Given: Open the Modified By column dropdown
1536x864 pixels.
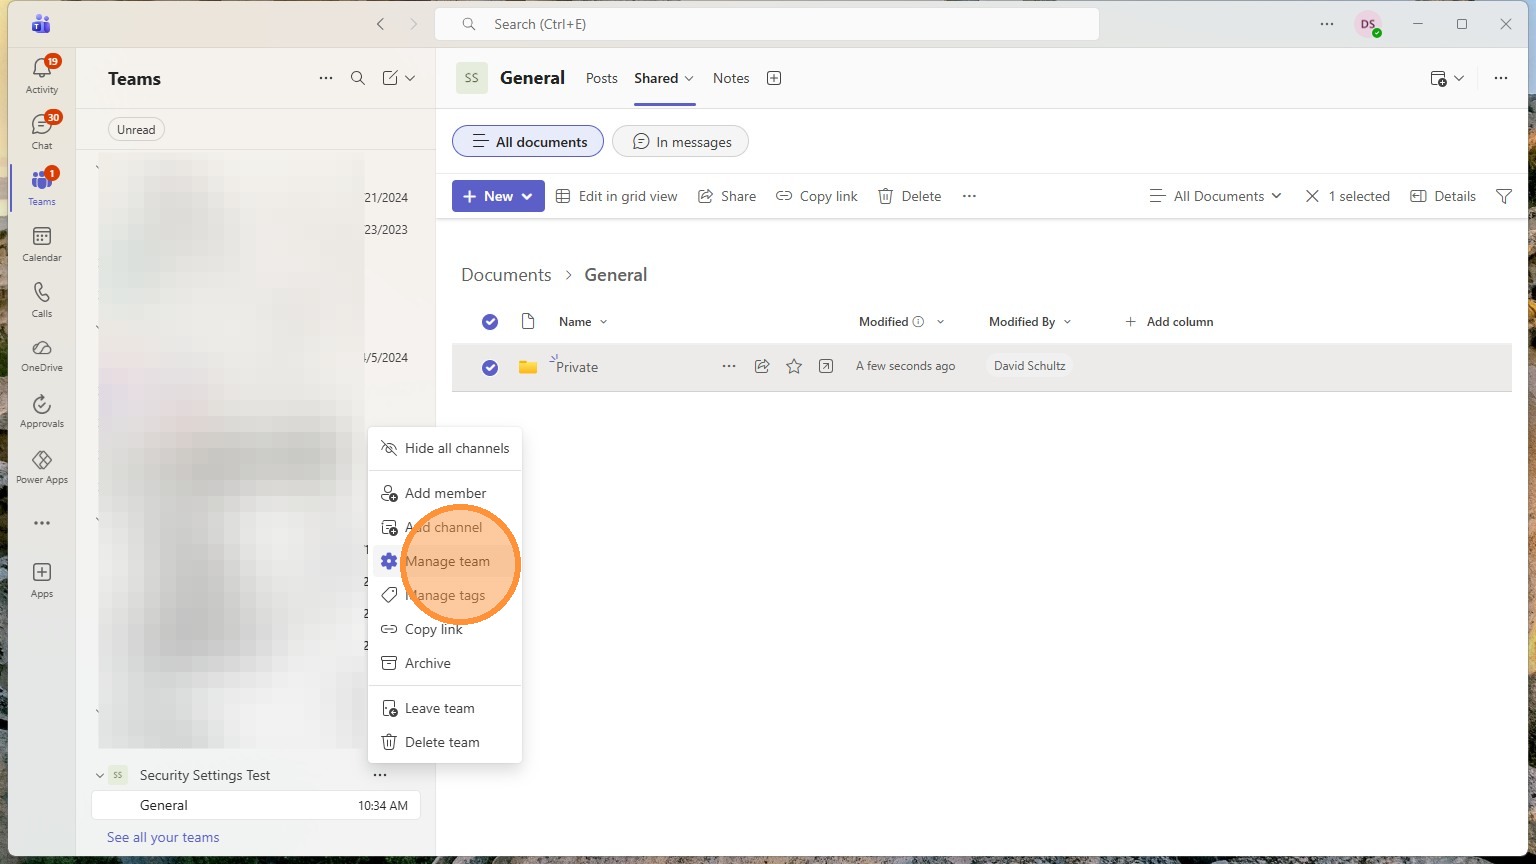Looking at the screenshot, I should click(1030, 322).
